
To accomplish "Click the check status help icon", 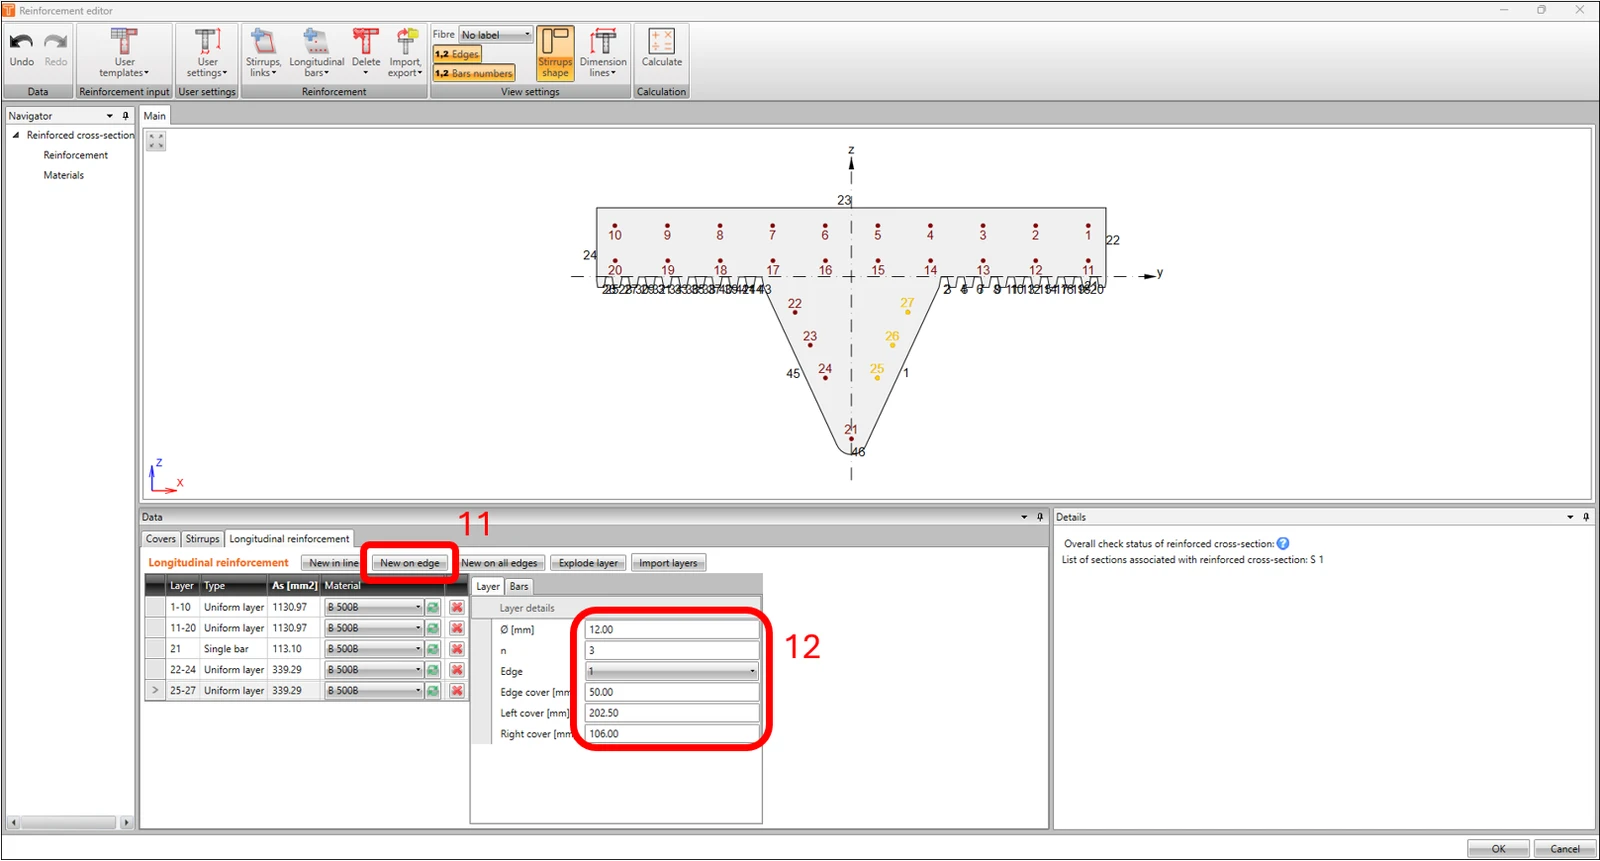I will click(x=1283, y=544).
